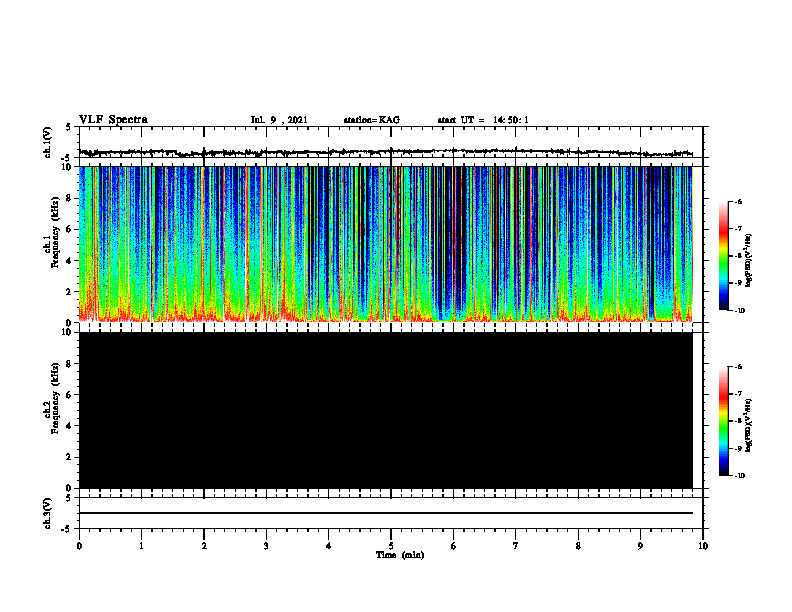Click inside the ch.1 colored spectrogram

click(x=386, y=244)
